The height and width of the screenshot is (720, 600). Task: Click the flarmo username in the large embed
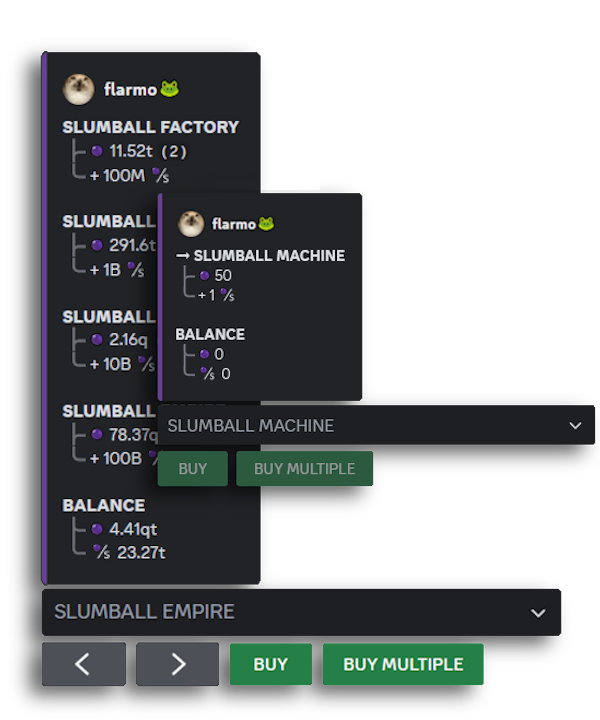[x=130, y=89]
